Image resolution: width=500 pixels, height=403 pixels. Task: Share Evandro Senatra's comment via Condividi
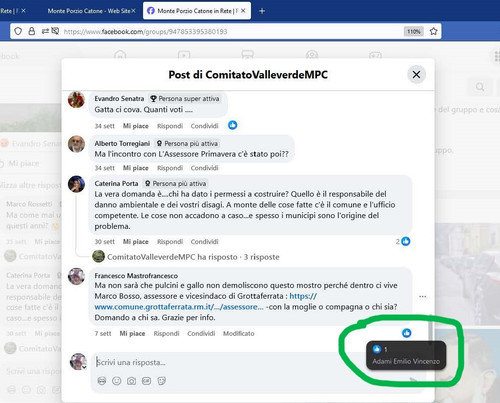click(x=204, y=126)
